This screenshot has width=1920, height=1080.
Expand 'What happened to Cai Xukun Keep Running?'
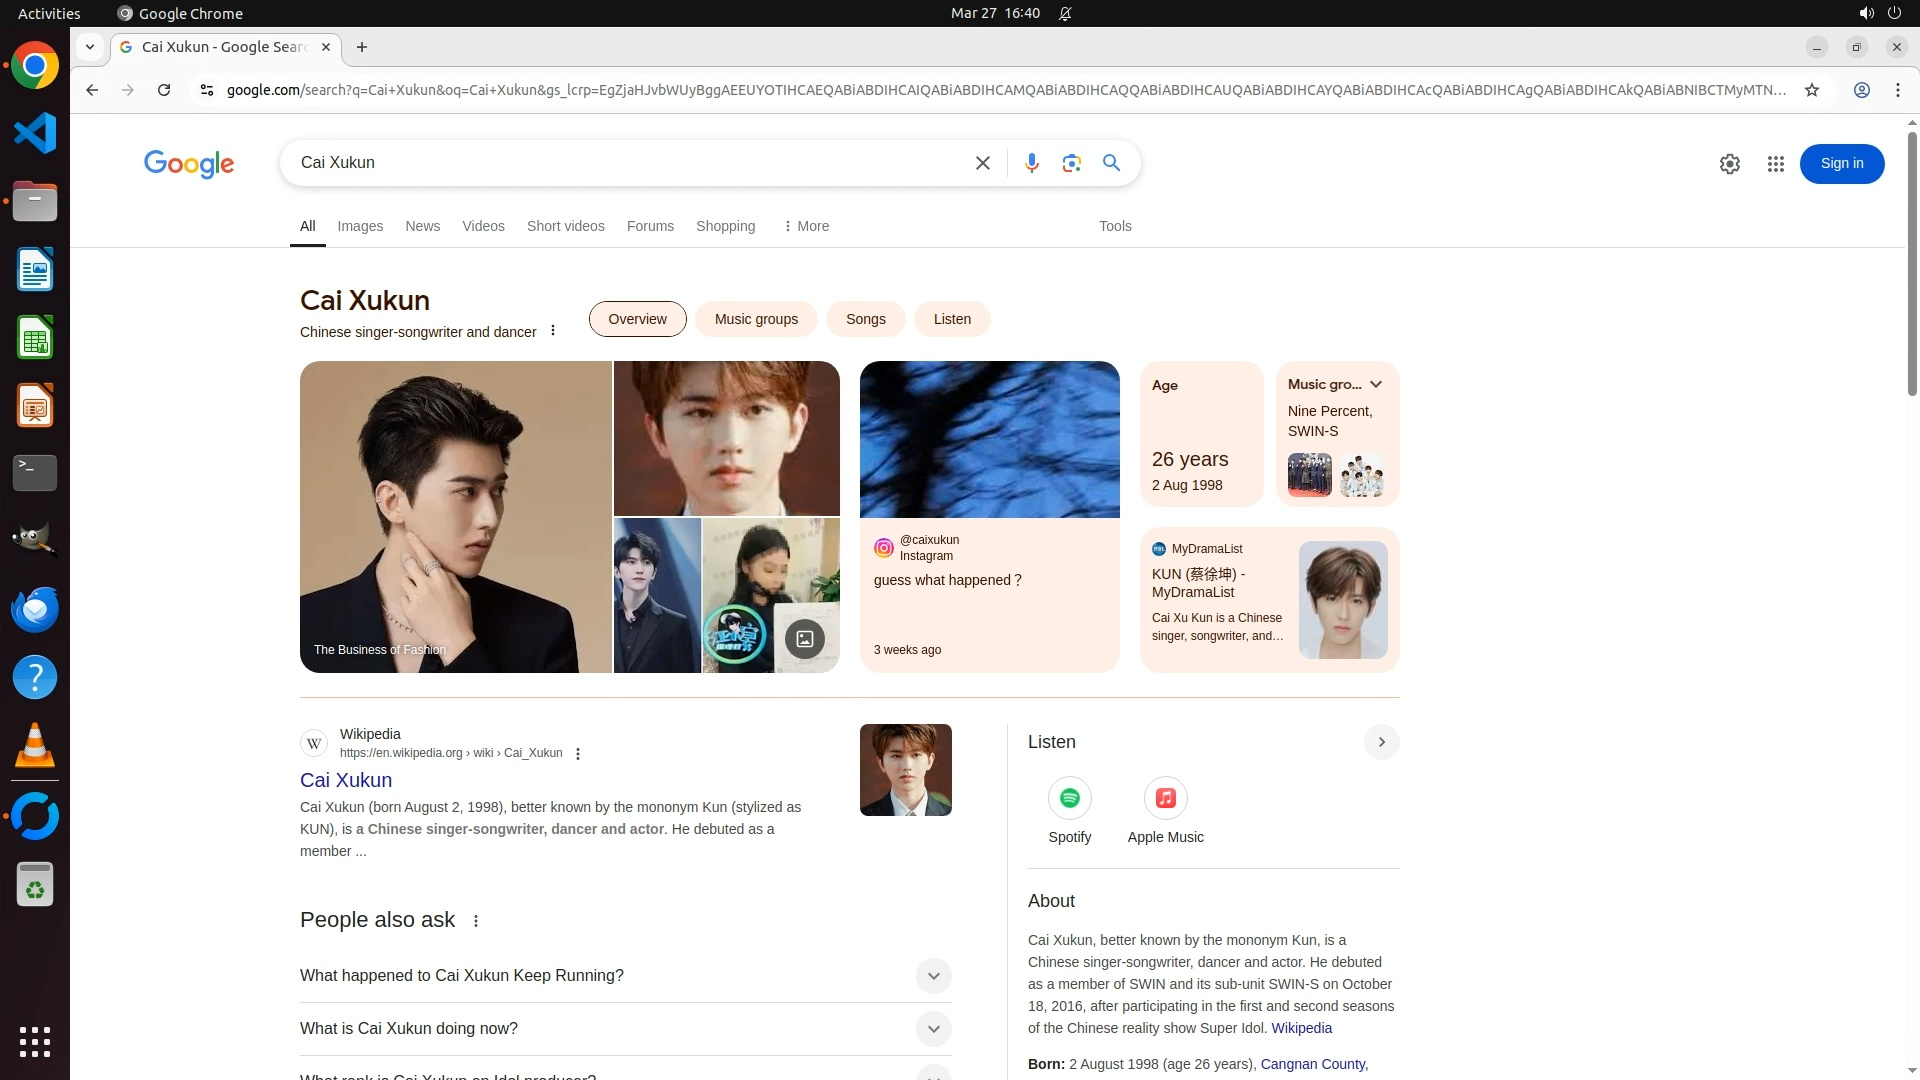[932, 976]
